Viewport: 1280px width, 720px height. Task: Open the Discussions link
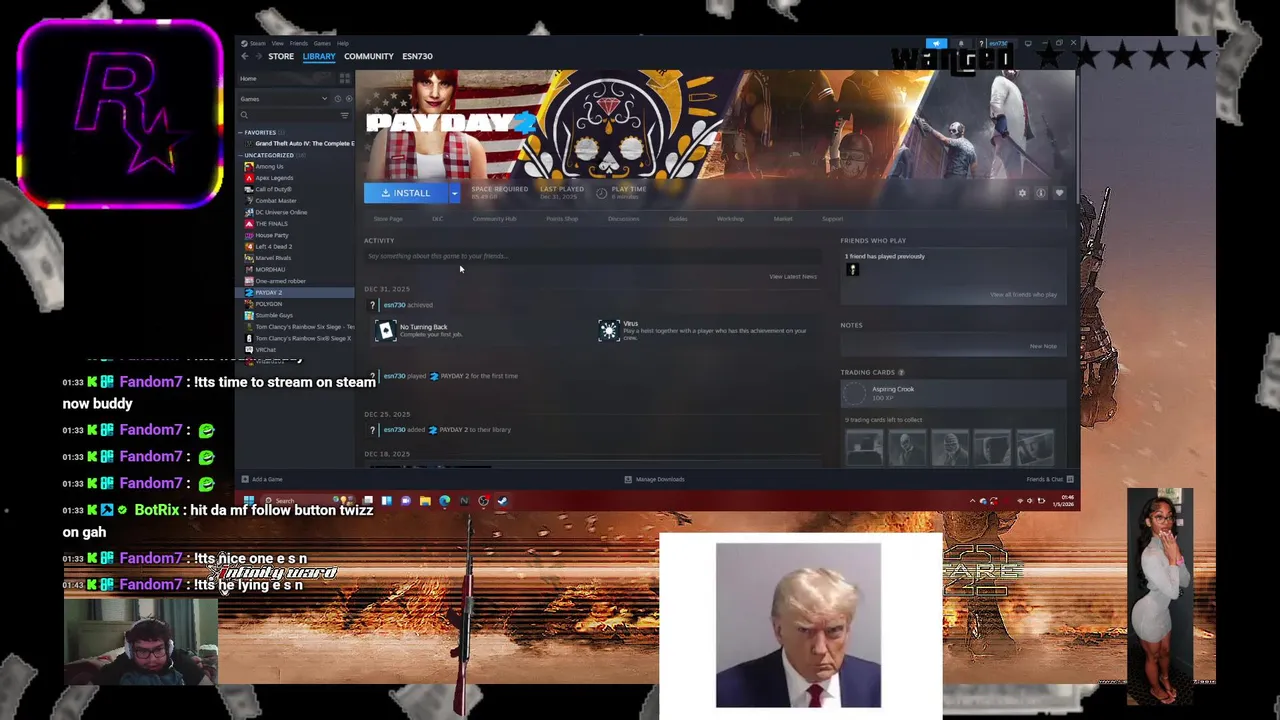[x=623, y=219]
